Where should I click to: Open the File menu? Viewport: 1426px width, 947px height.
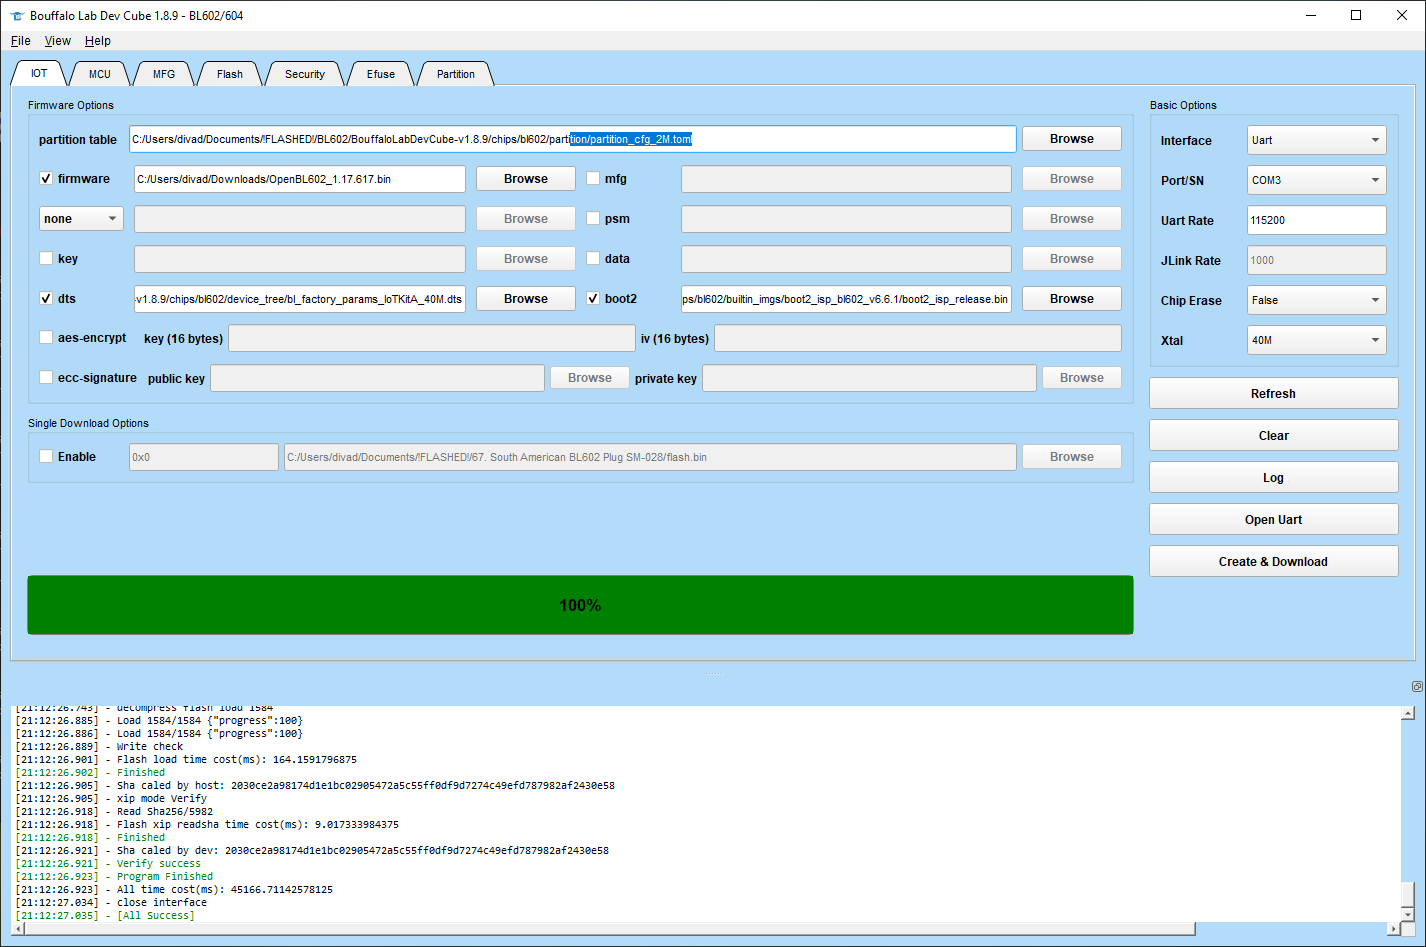click(20, 41)
